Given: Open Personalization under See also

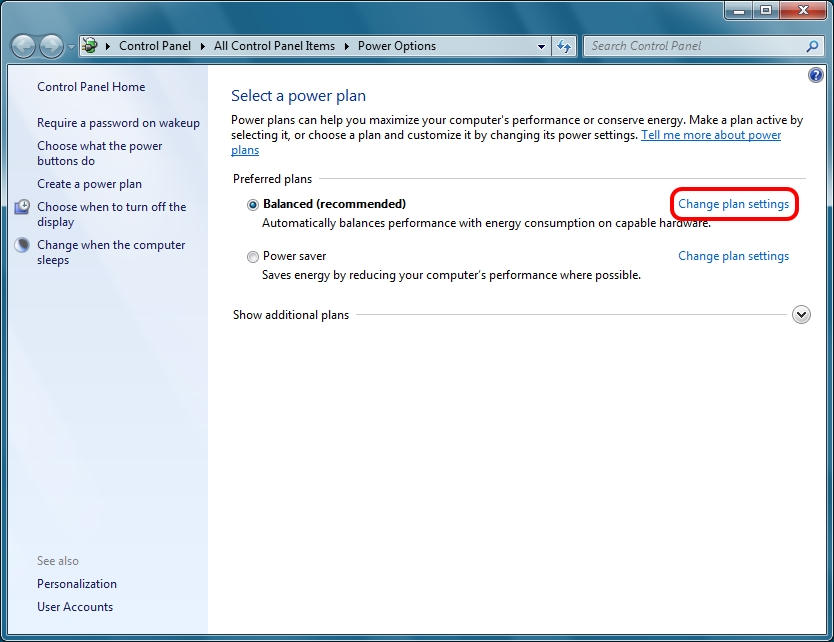Looking at the screenshot, I should [77, 584].
